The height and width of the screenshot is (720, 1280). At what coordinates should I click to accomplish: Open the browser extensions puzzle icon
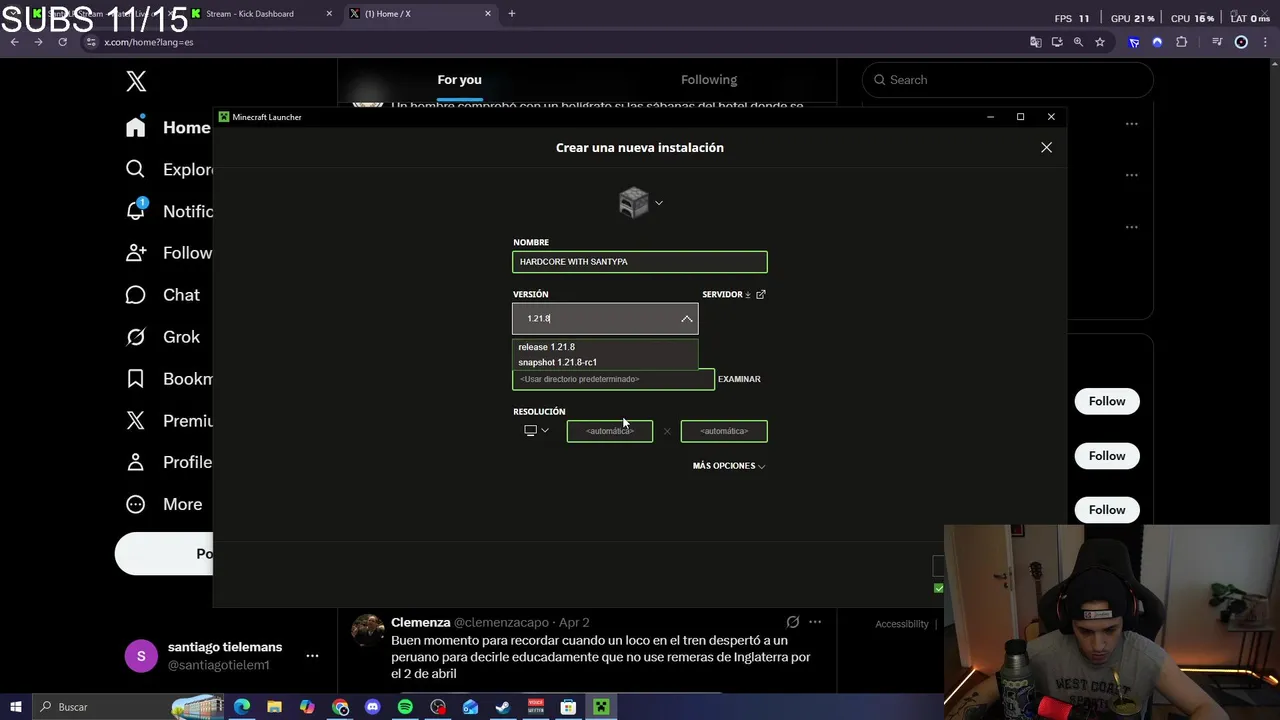click(x=1181, y=42)
